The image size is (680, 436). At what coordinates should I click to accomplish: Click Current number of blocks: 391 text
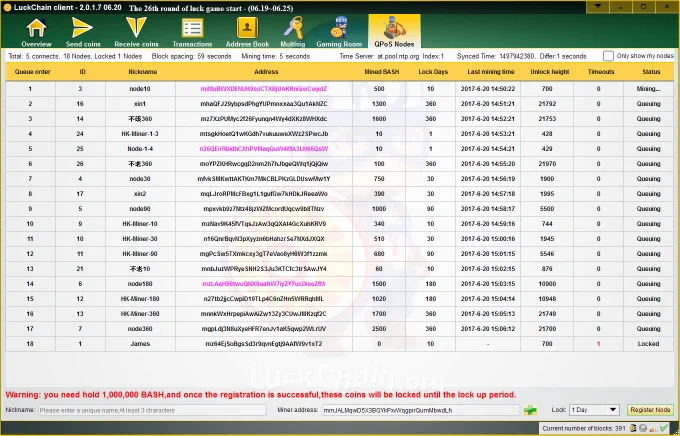pos(584,429)
